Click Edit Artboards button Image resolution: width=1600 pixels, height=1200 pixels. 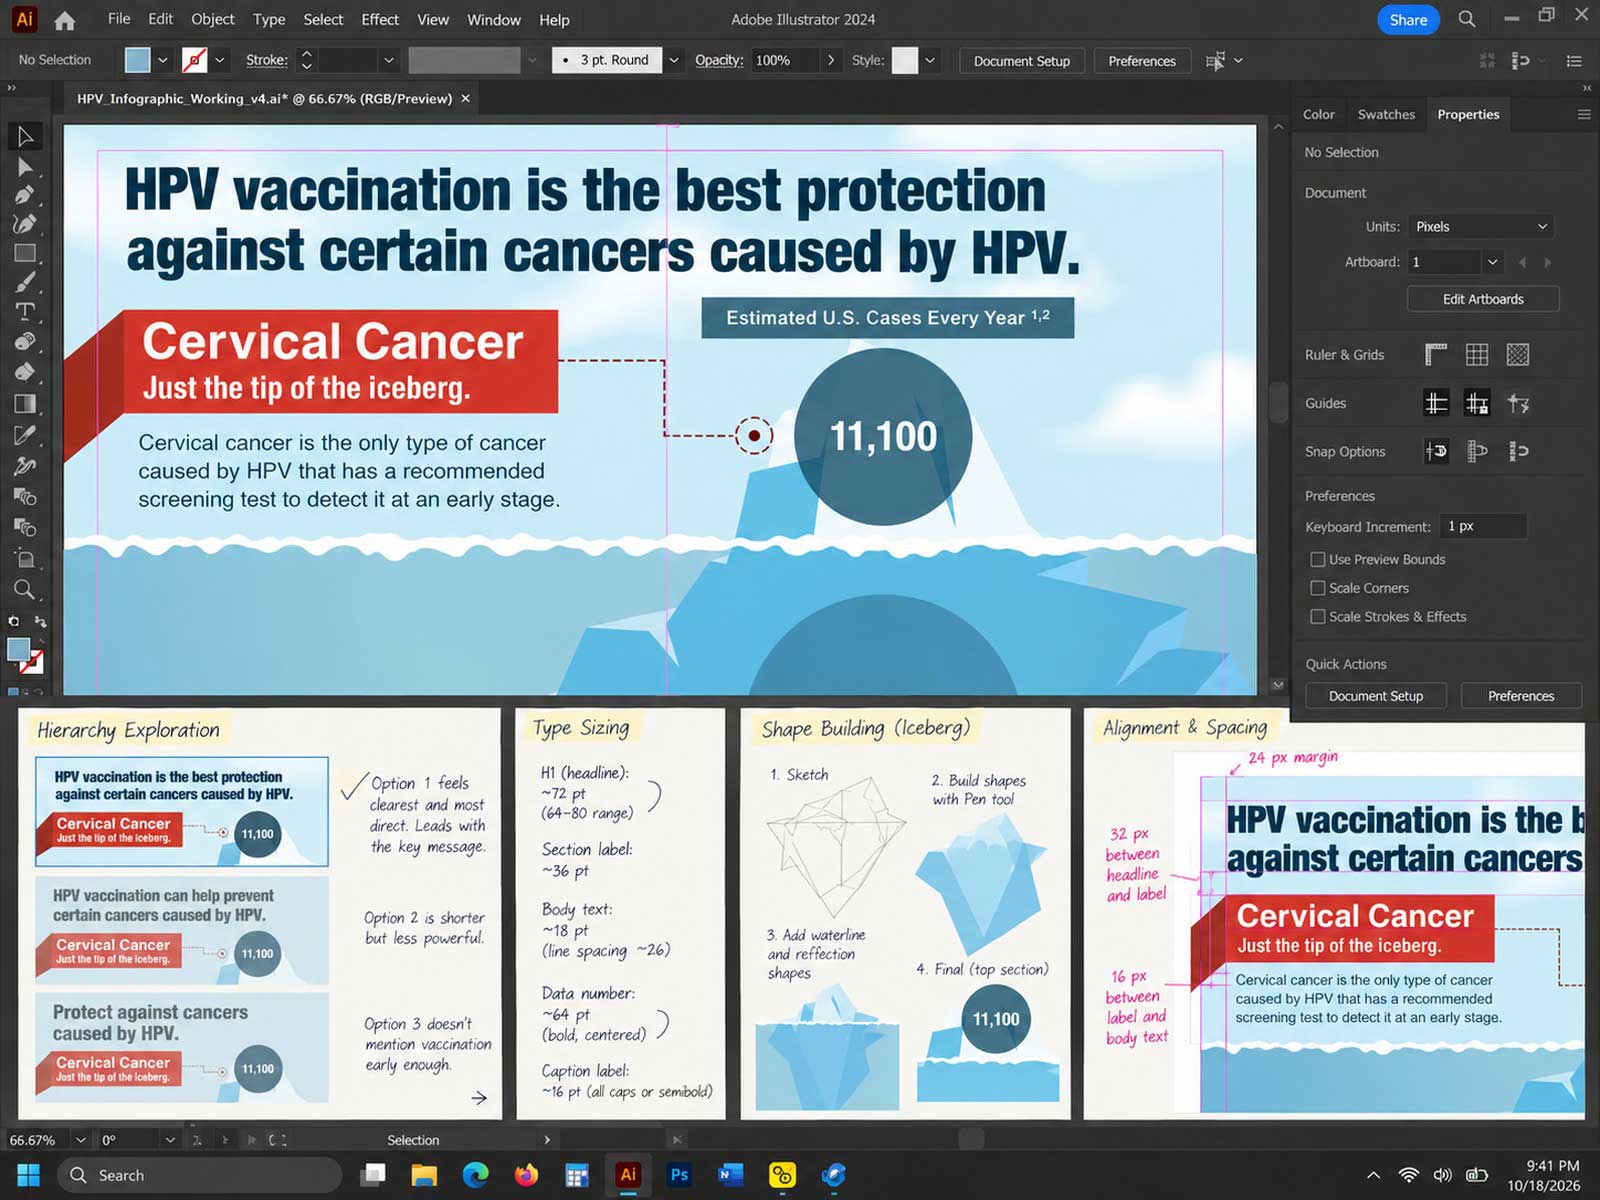pyautogui.click(x=1483, y=299)
